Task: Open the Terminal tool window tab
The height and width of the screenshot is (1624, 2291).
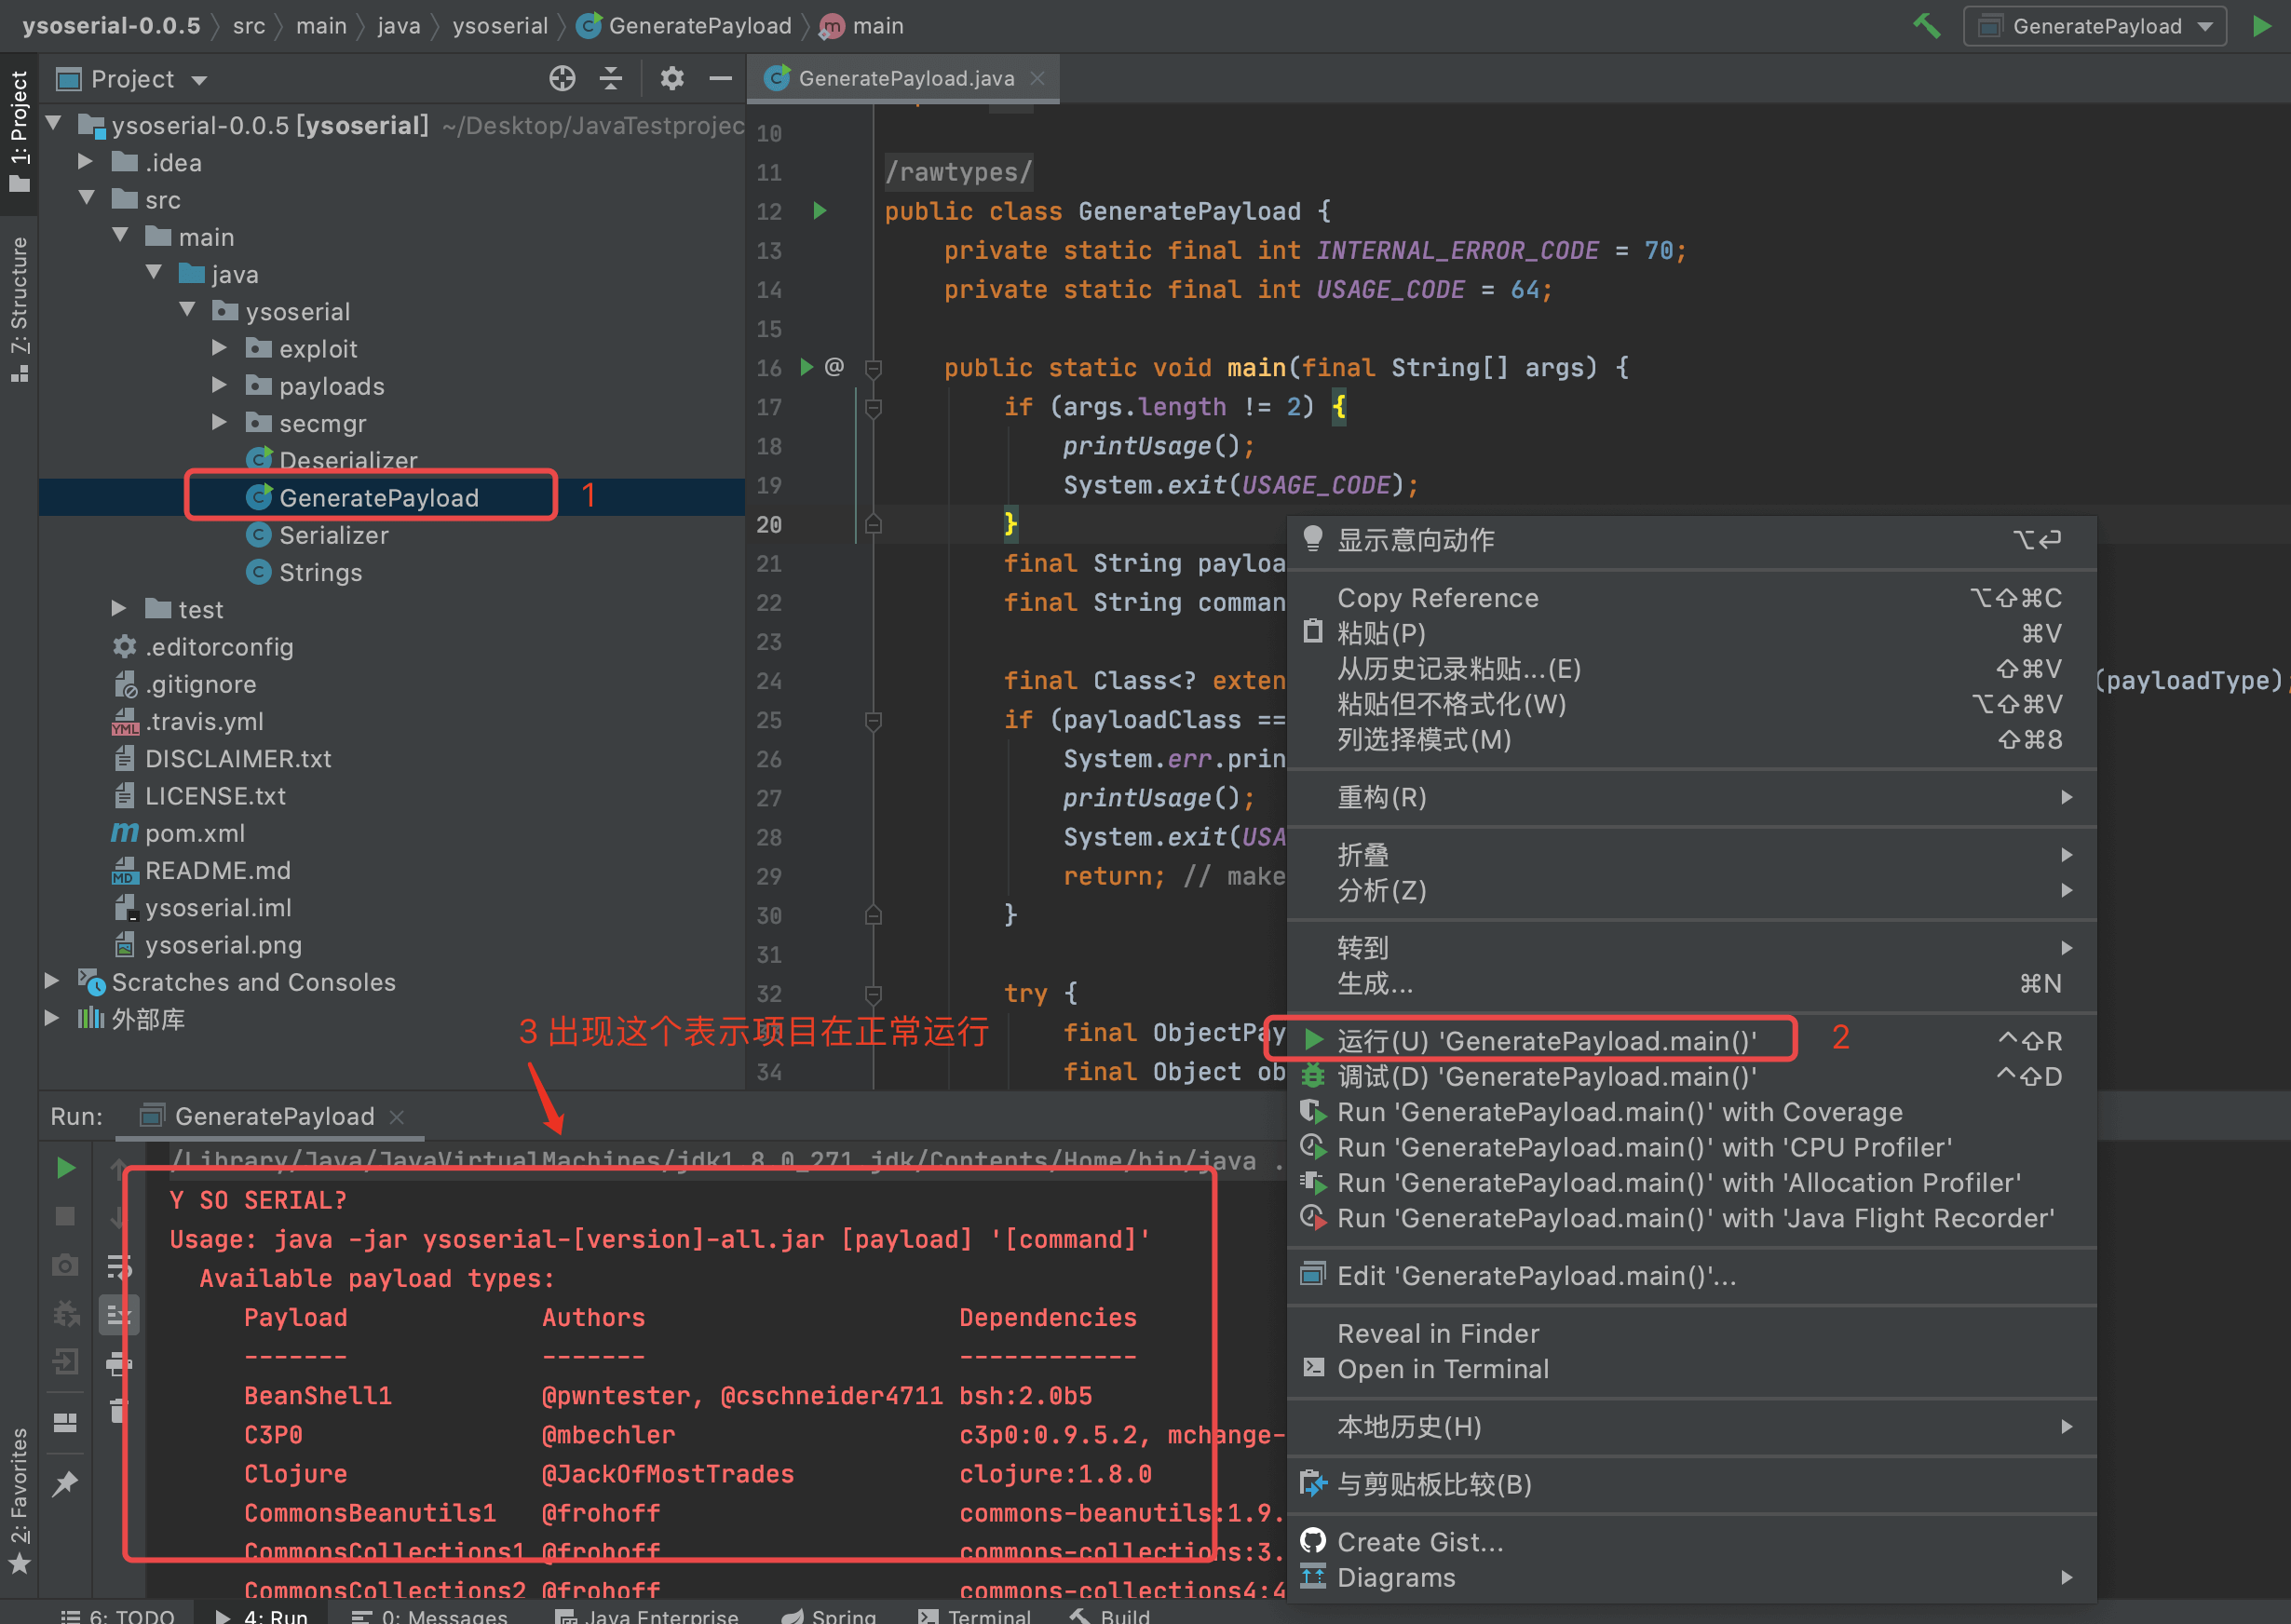Action: [x=975, y=1615]
